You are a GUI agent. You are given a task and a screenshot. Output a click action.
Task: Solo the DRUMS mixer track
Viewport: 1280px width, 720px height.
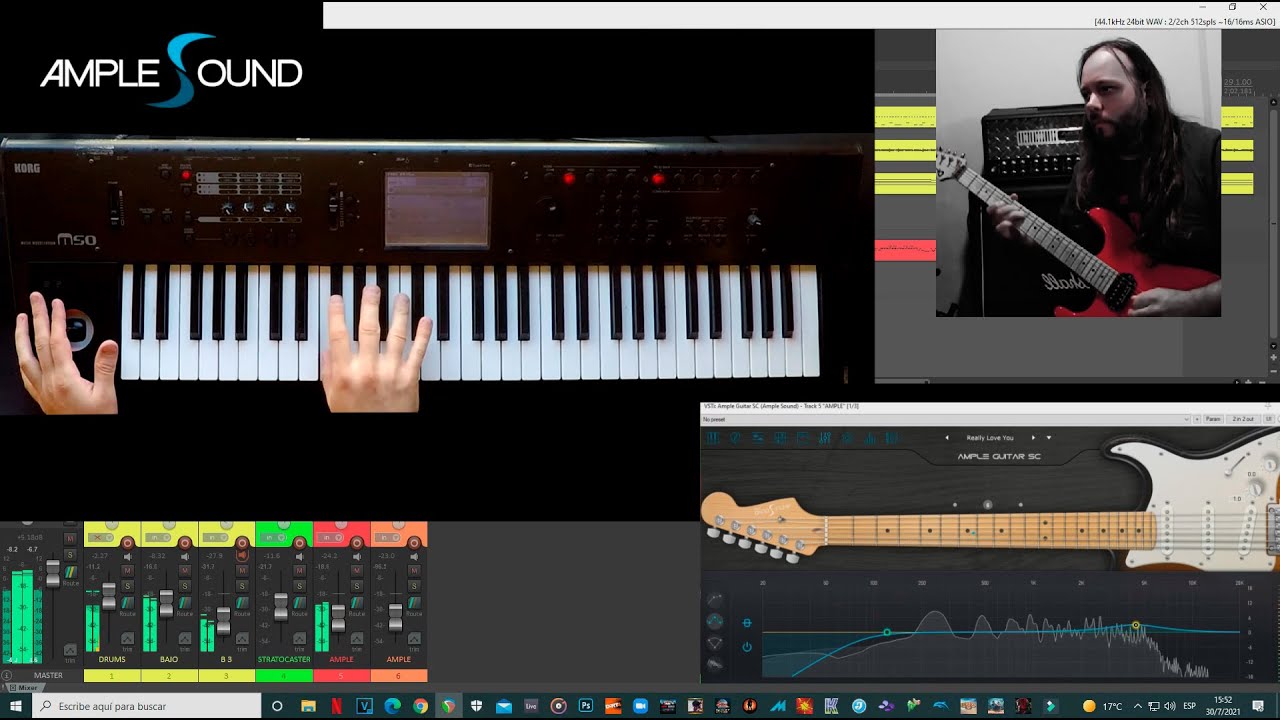127,586
